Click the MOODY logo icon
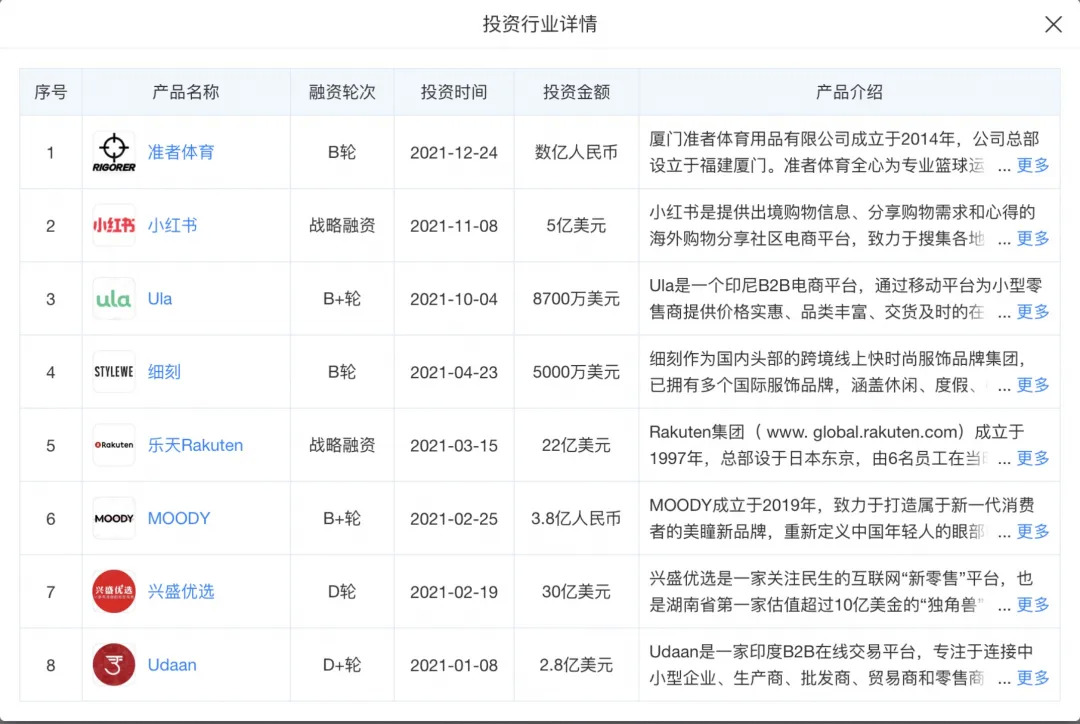The image size is (1080, 724). [114, 518]
